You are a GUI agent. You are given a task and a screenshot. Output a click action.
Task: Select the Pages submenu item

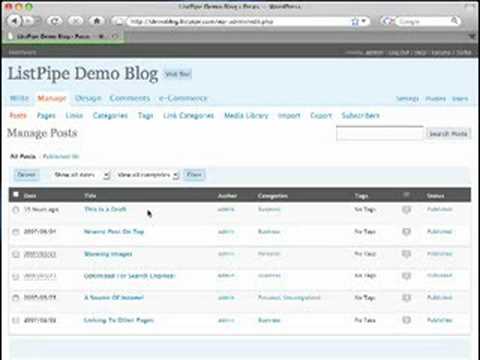coord(46,115)
